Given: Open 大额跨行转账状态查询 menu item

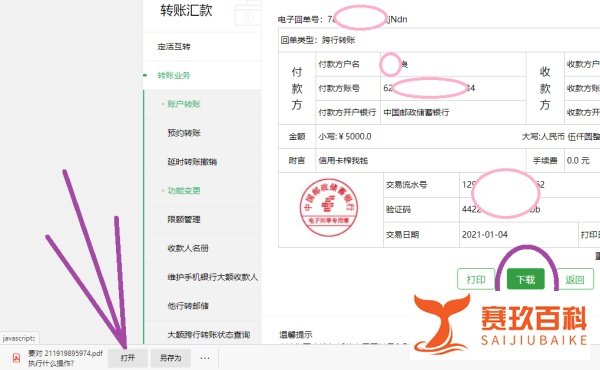Looking at the screenshot, I should pyautogui.click(x=209, y=335).
